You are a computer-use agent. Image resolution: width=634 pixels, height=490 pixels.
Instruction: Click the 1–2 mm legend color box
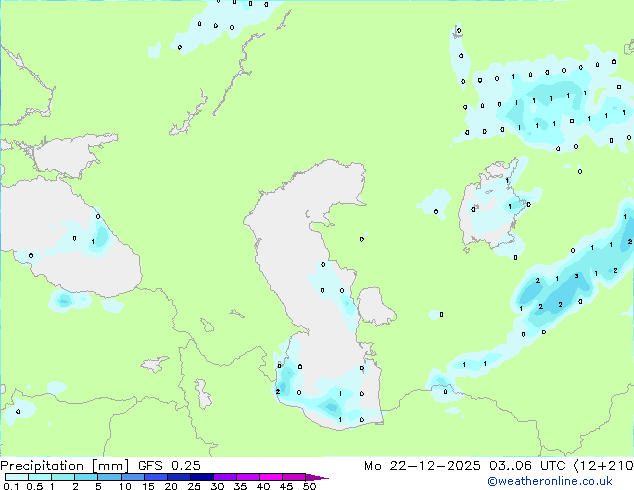(x=63, y=477)
